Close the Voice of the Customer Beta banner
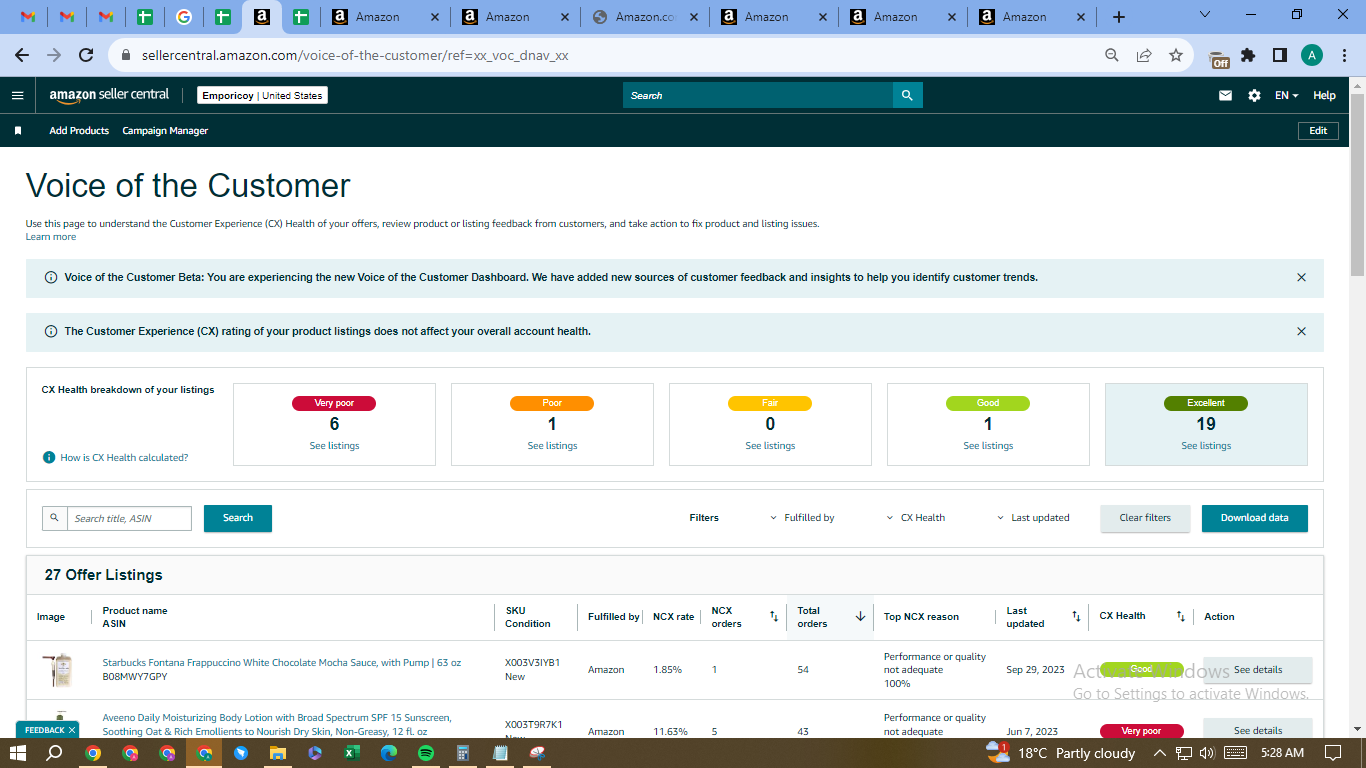 (x=1301, y=277)
